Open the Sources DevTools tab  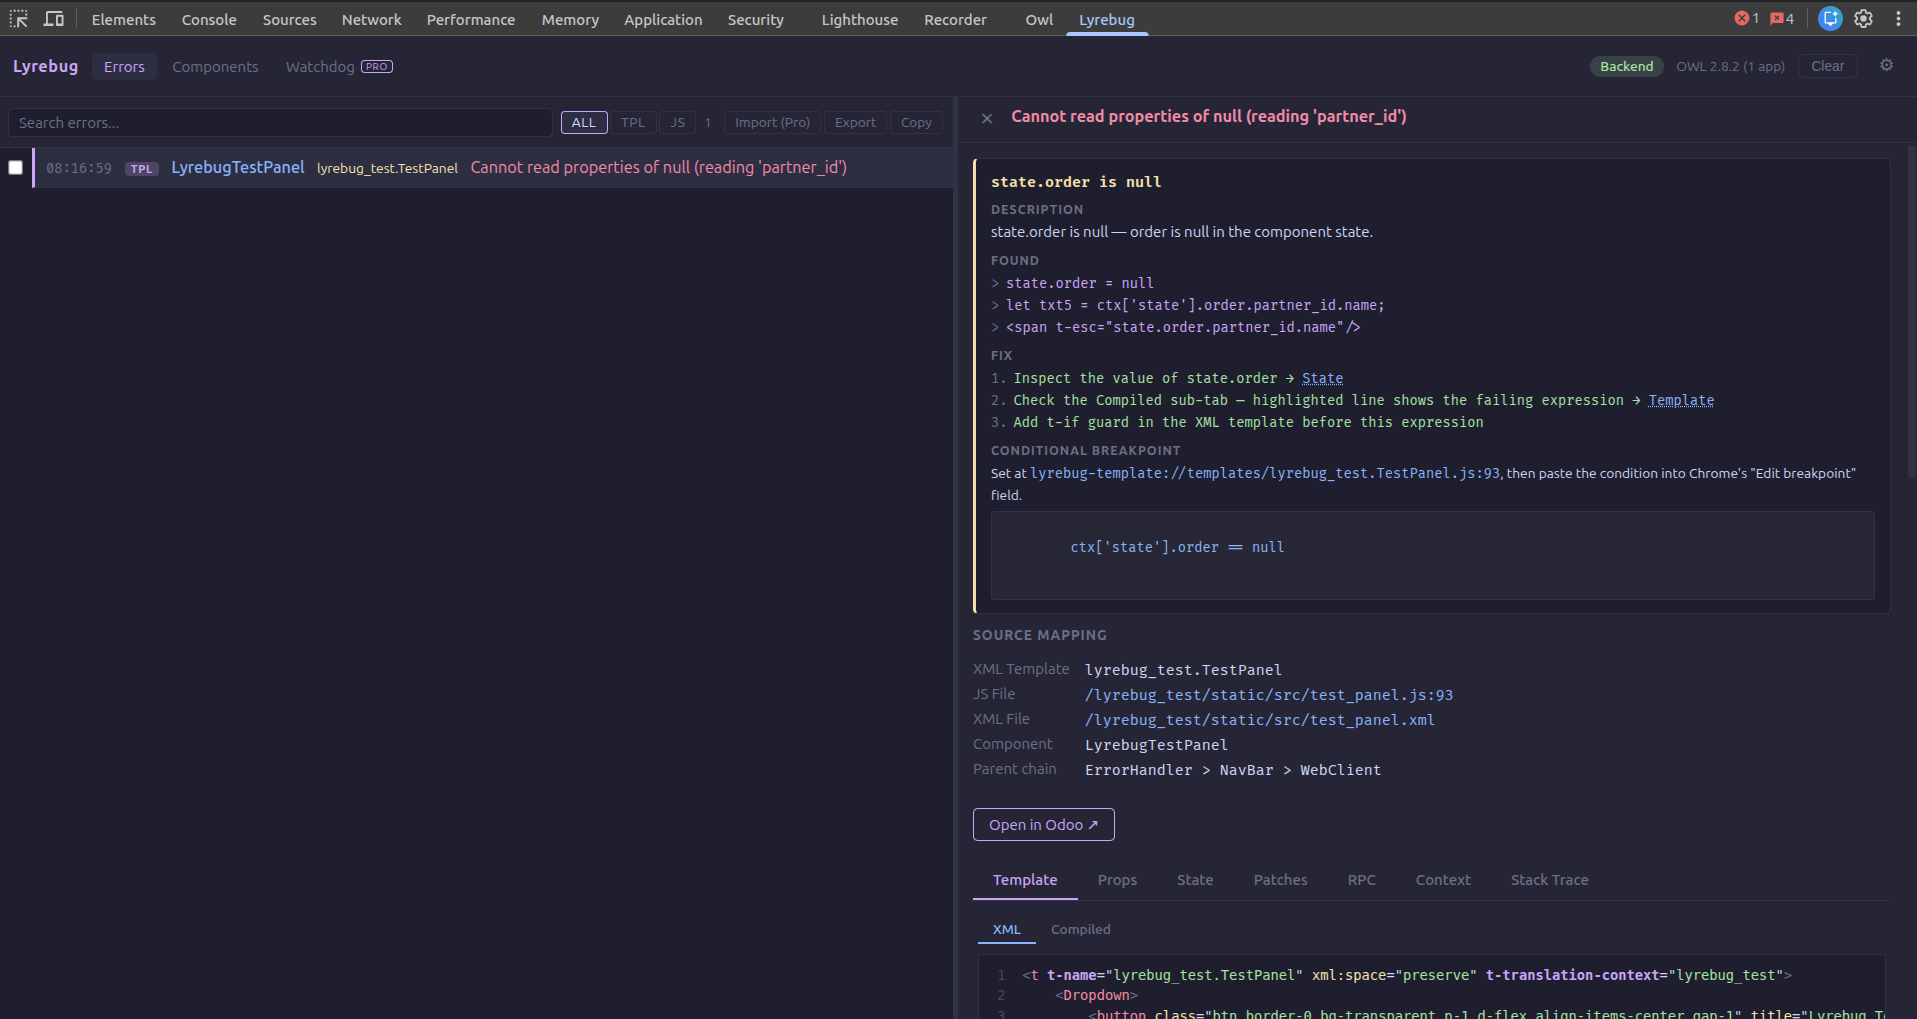pos(290,20)
